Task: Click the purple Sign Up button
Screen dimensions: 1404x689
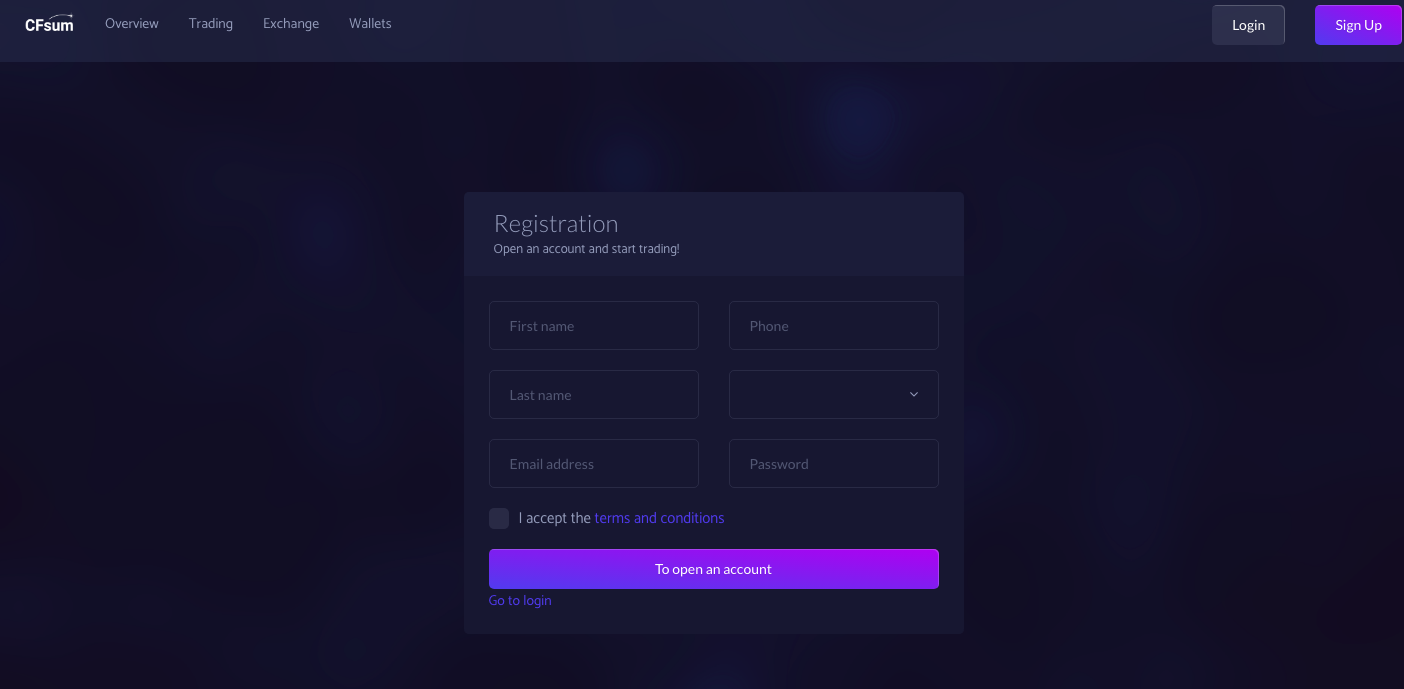Action: point(1358,25)
